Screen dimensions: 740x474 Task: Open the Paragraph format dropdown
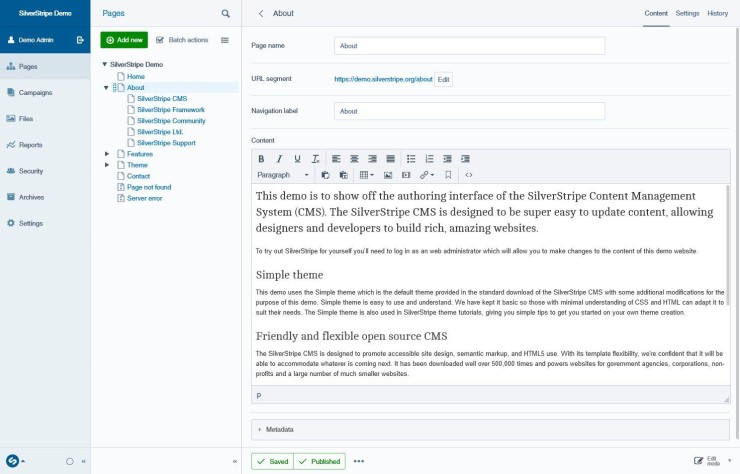pyautogui.click(x=283, y=175)
